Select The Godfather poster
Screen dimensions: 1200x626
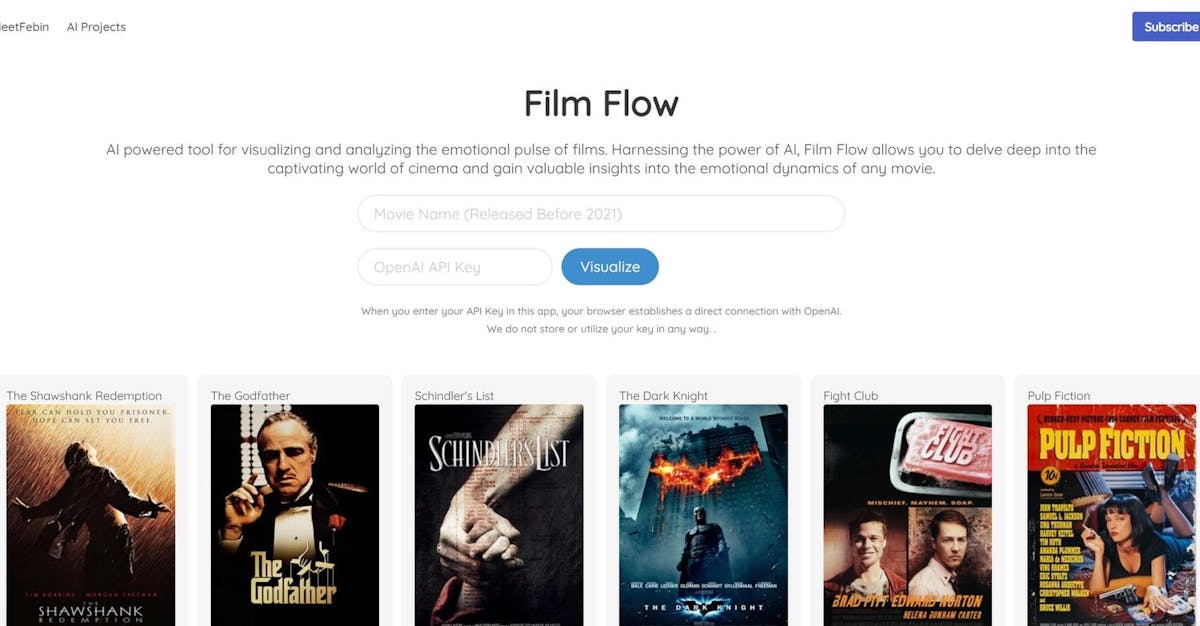[295, 515]
